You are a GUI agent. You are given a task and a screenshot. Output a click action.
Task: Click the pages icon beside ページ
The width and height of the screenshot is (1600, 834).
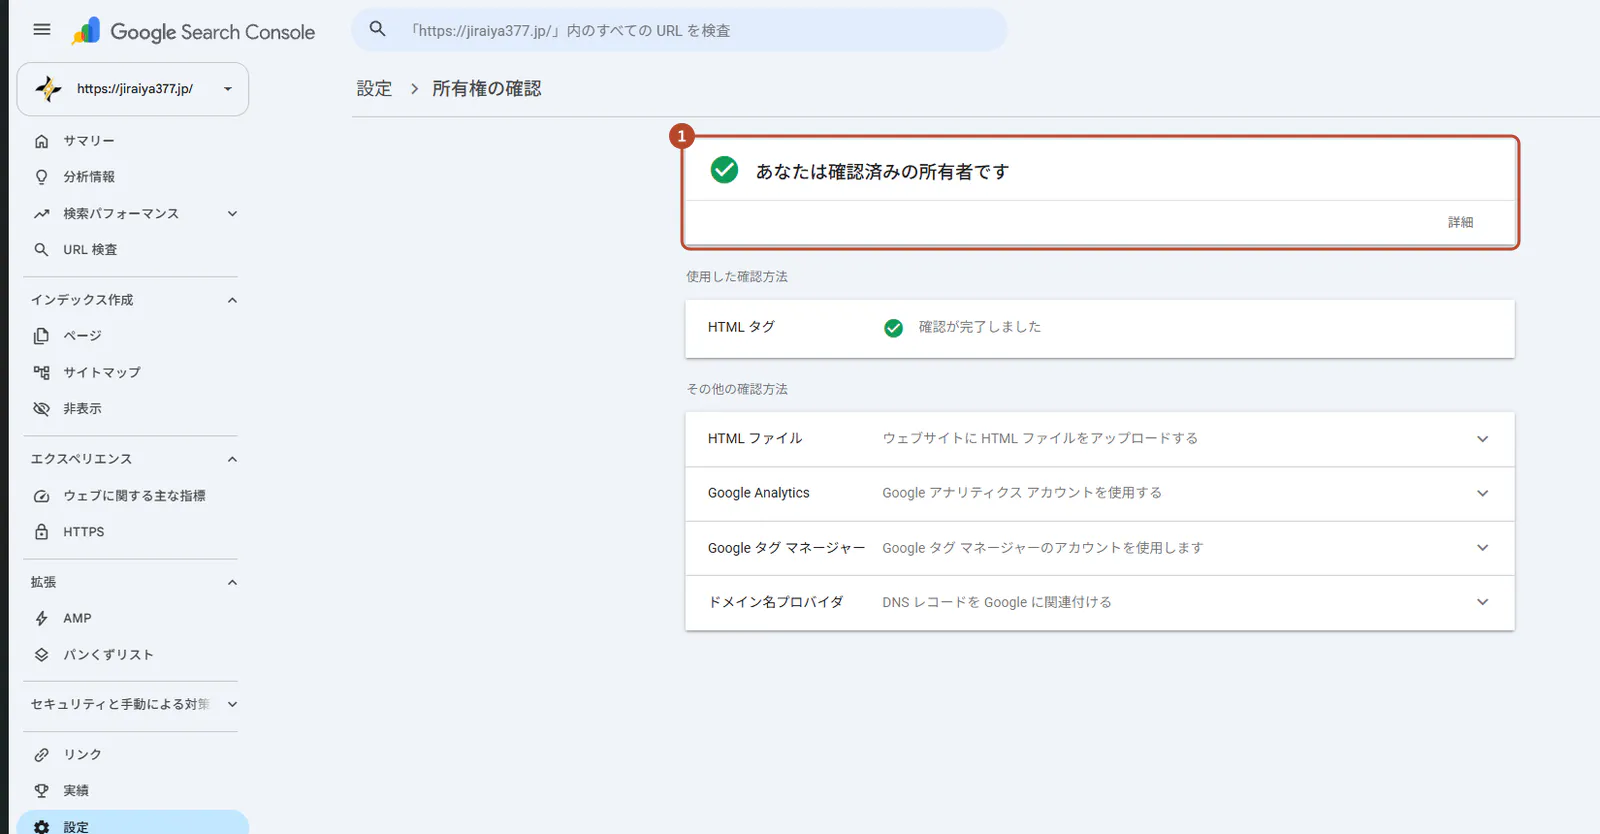pos(41,336)
